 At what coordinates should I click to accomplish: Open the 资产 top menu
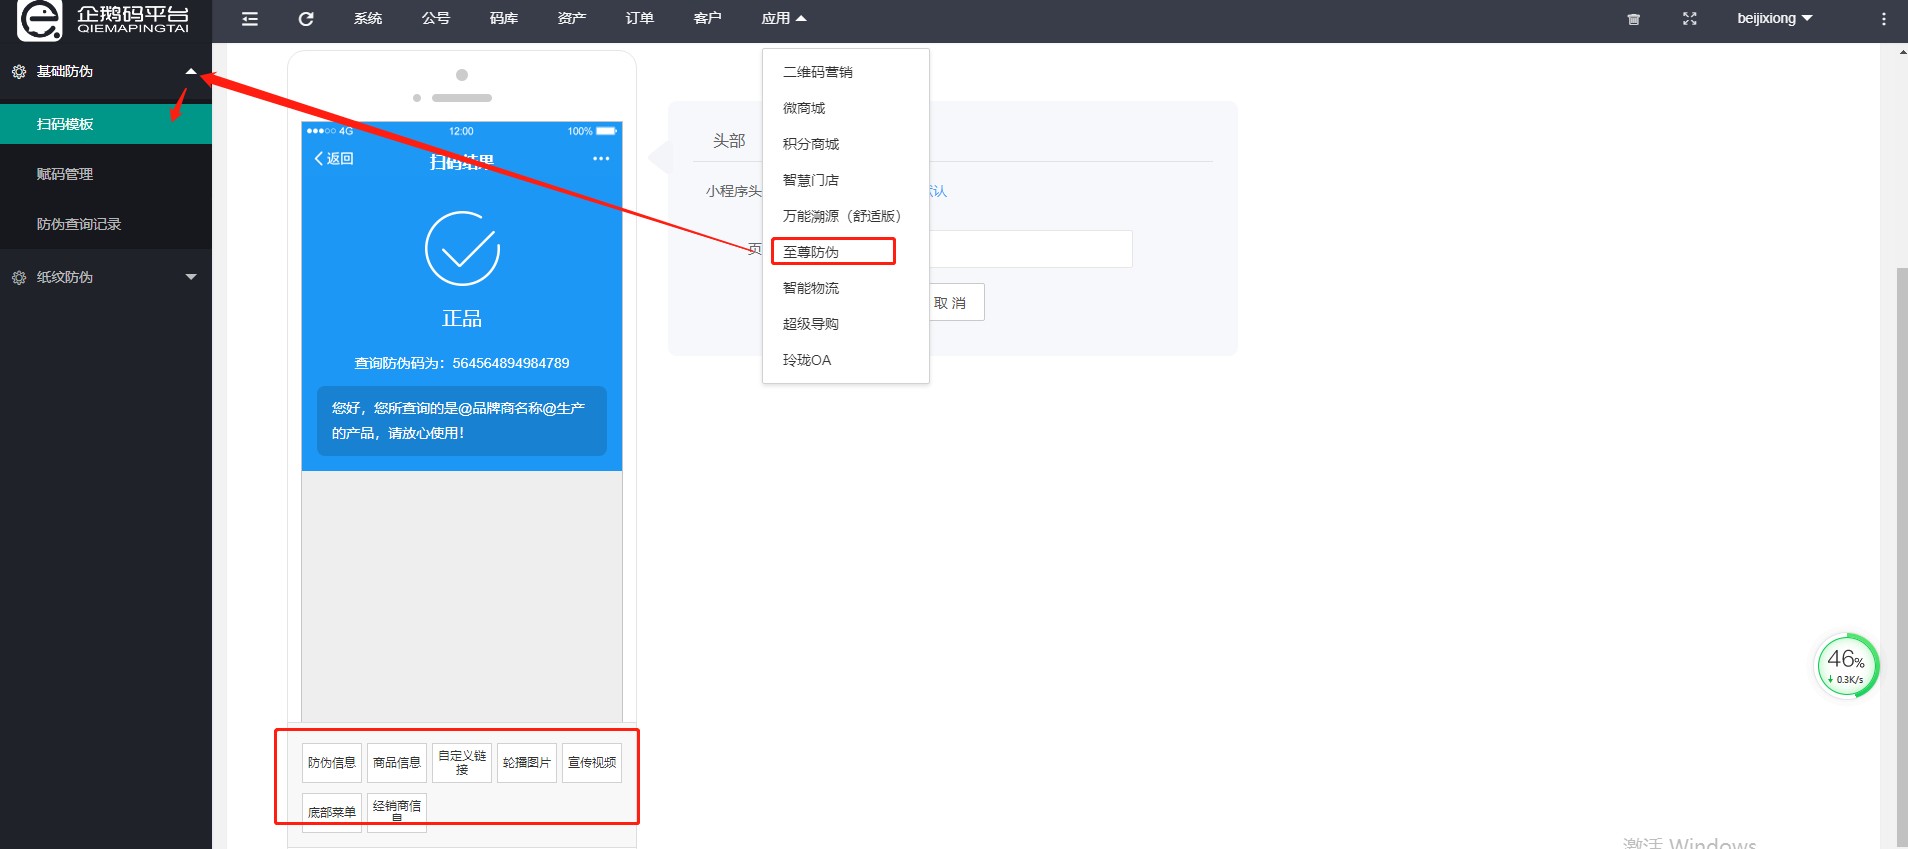pyautogui.click(x=572, y=19)
